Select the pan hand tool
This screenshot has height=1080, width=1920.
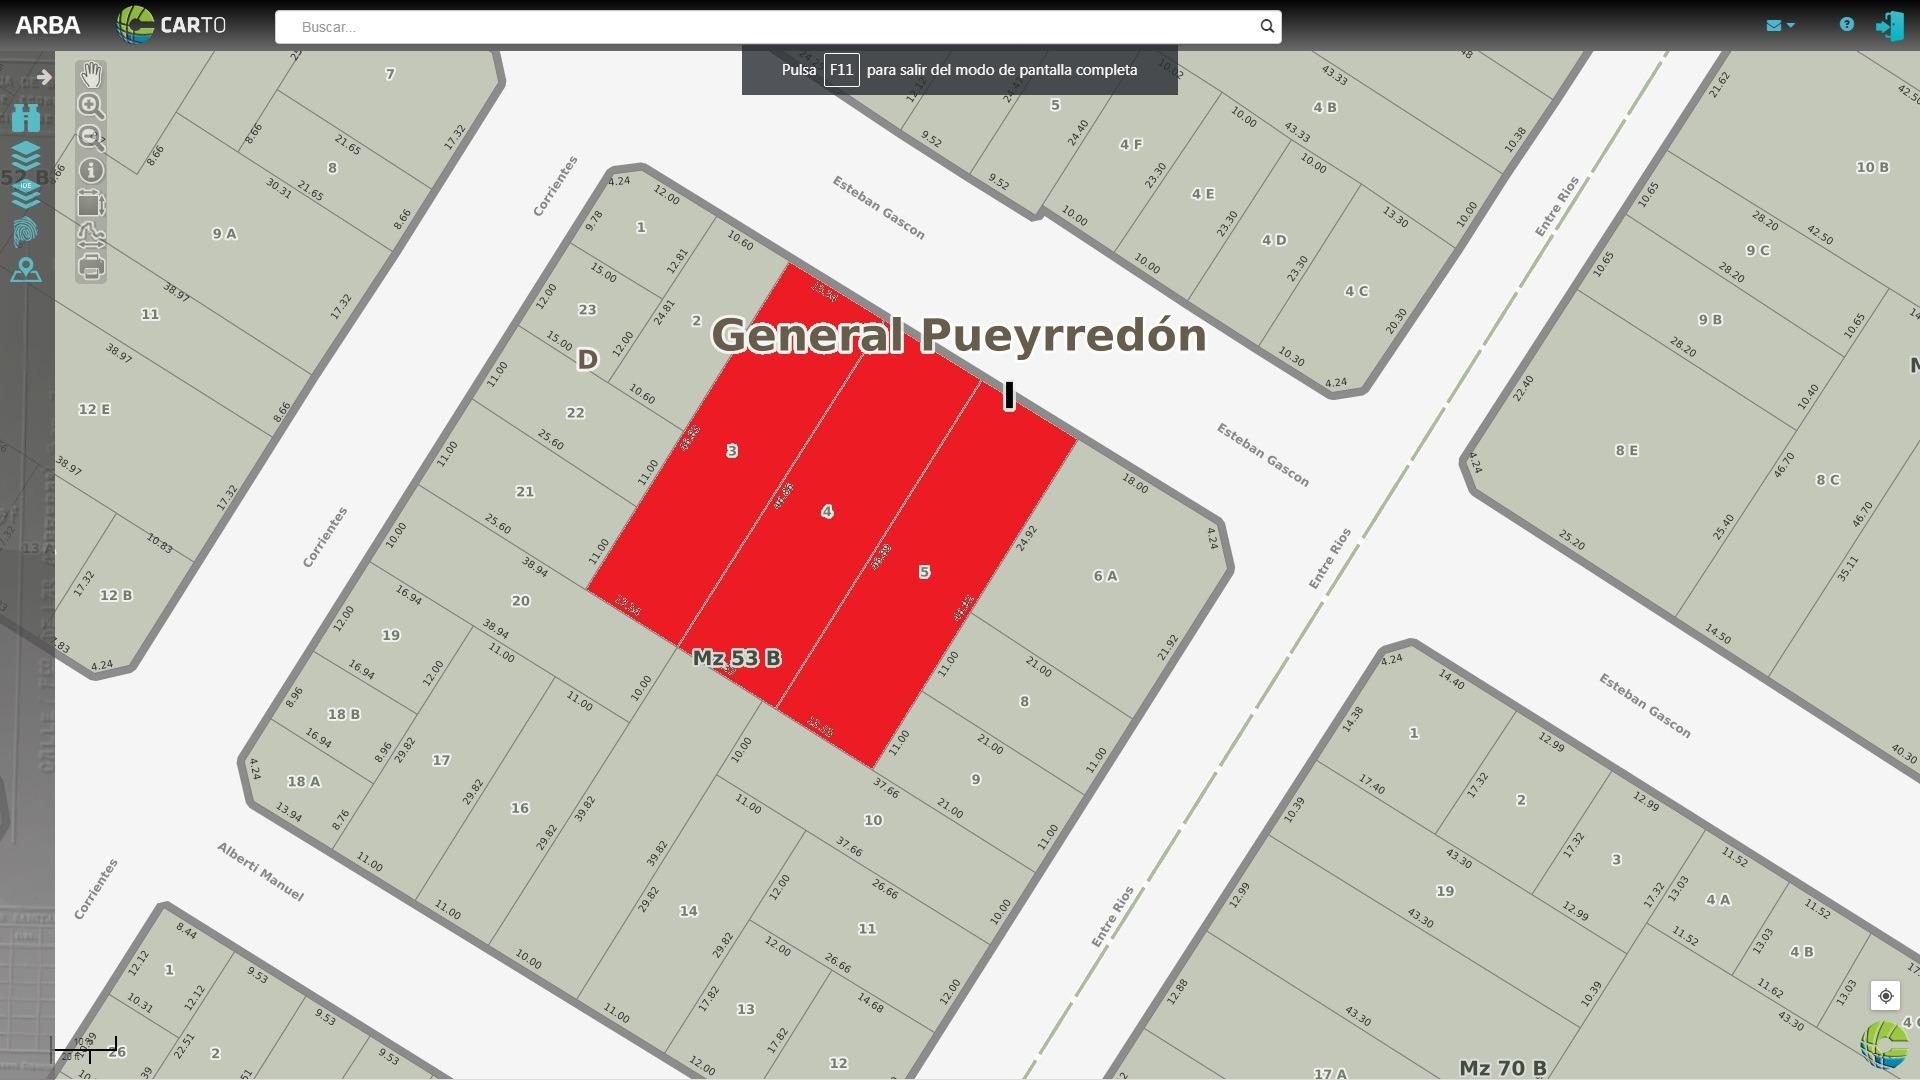coord(91,74)
